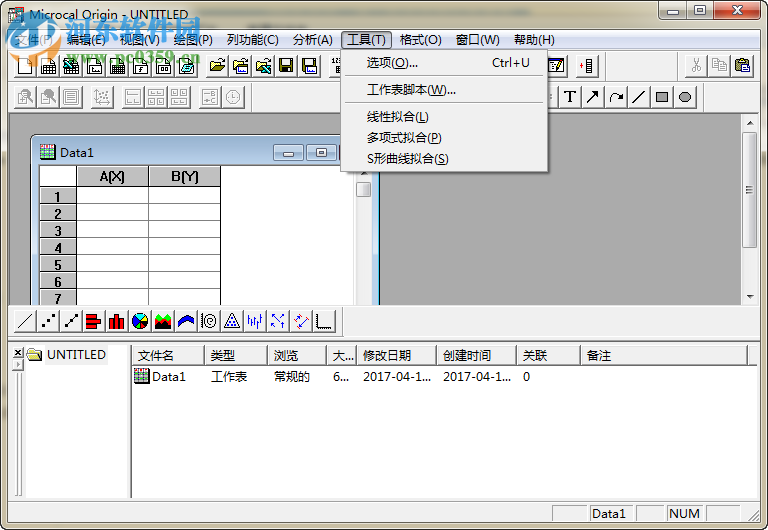Select the Text tool 'T' icon
This screenshot has width=768, height=530.
pos(570,97)
